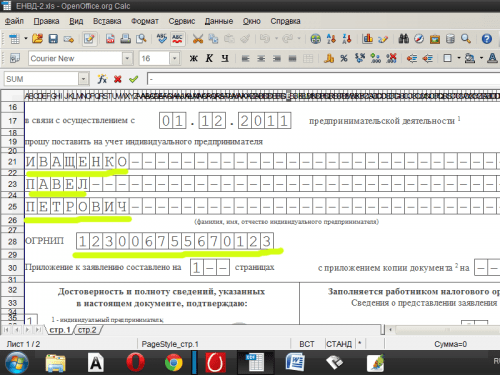Toggle bold Ж formatting
500x375 pixels.
(x=193, y=59)
